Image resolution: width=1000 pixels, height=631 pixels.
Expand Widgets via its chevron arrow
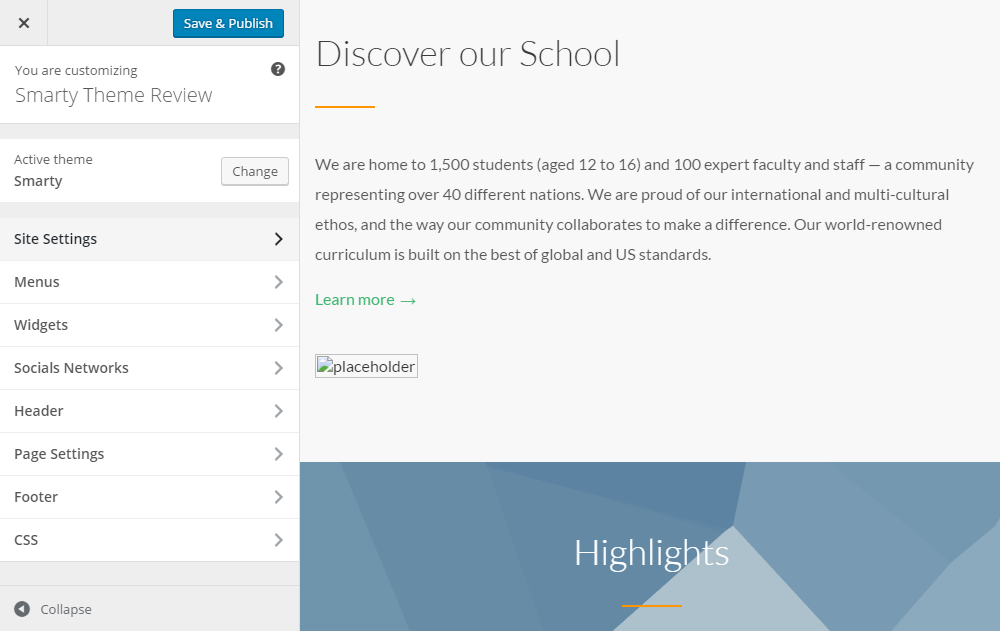(279, 325)
